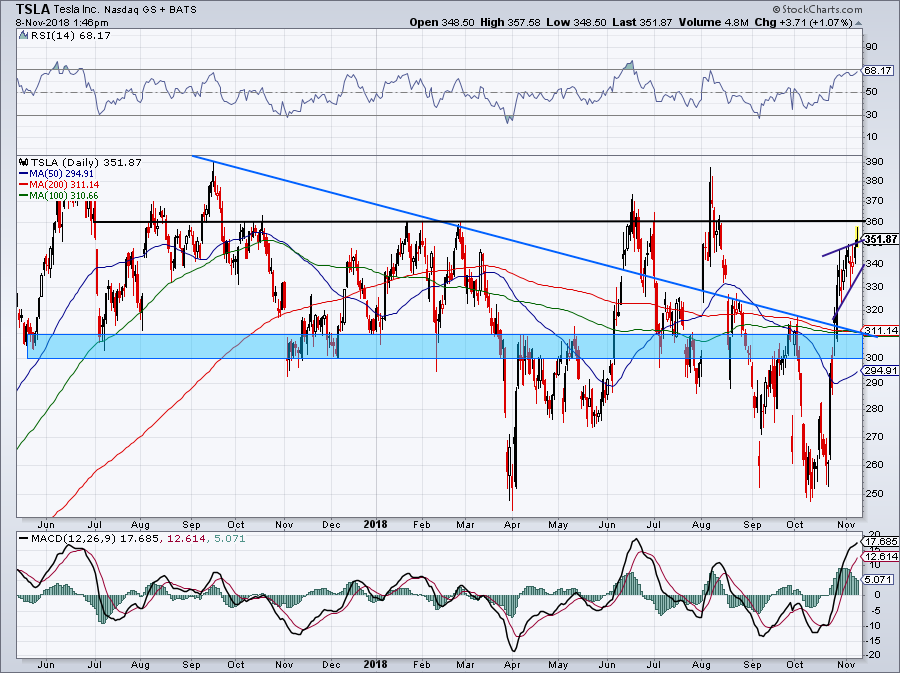The height and width of the screenshot is (673, 900).
Task: Select the TSLA ticker symbol in header
Action: [x=34, y=9]
